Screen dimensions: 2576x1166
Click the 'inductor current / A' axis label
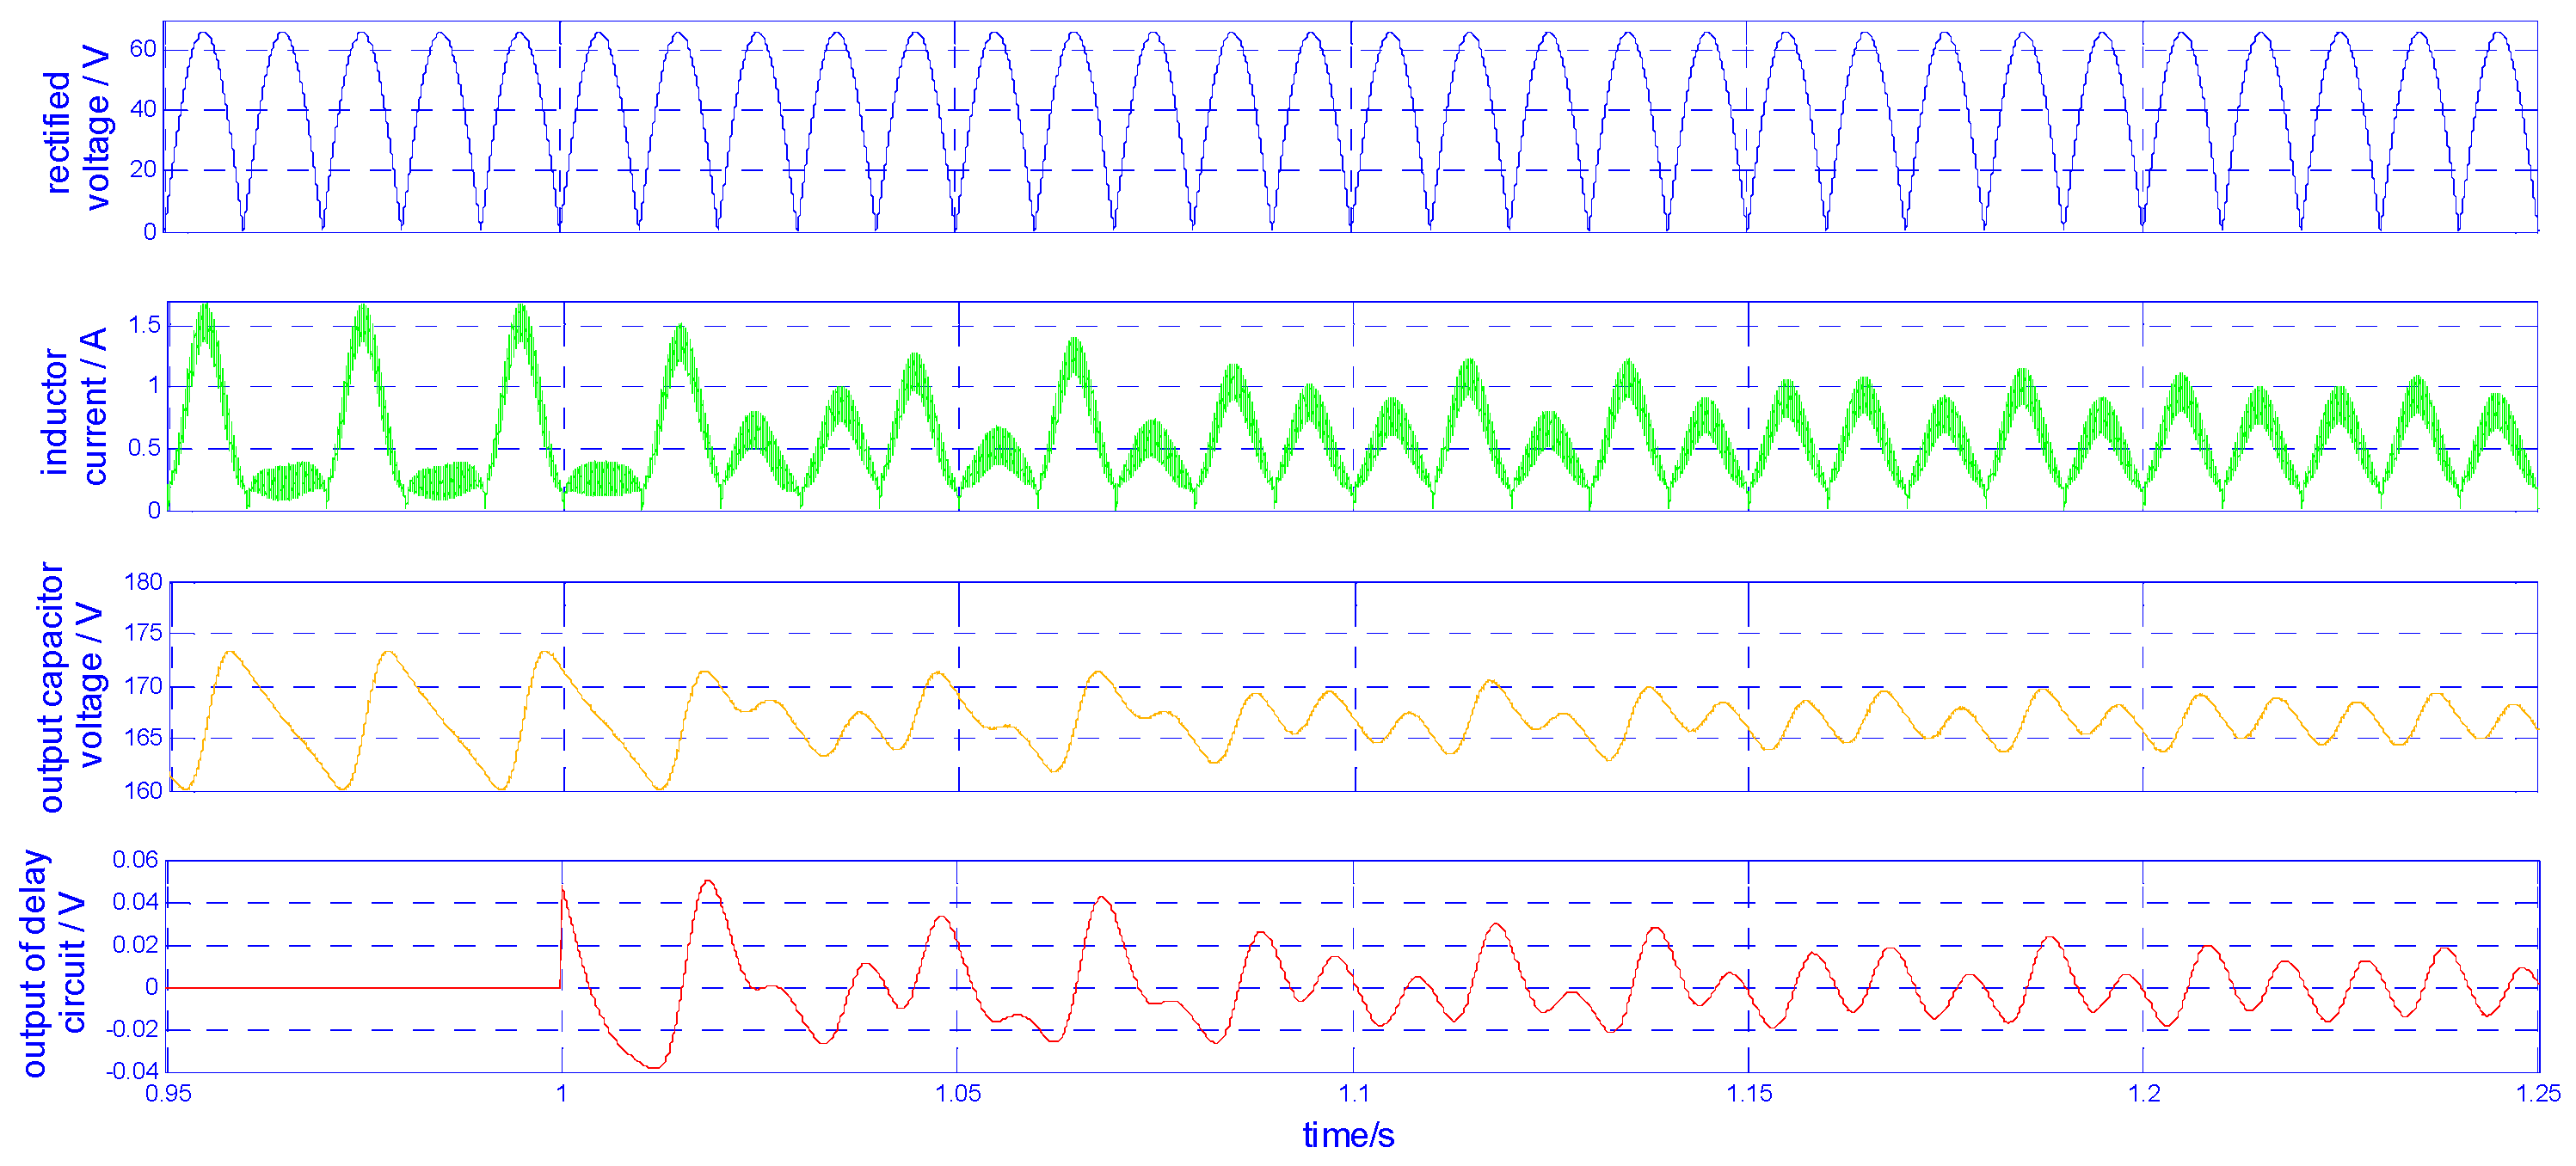[75, 408]
